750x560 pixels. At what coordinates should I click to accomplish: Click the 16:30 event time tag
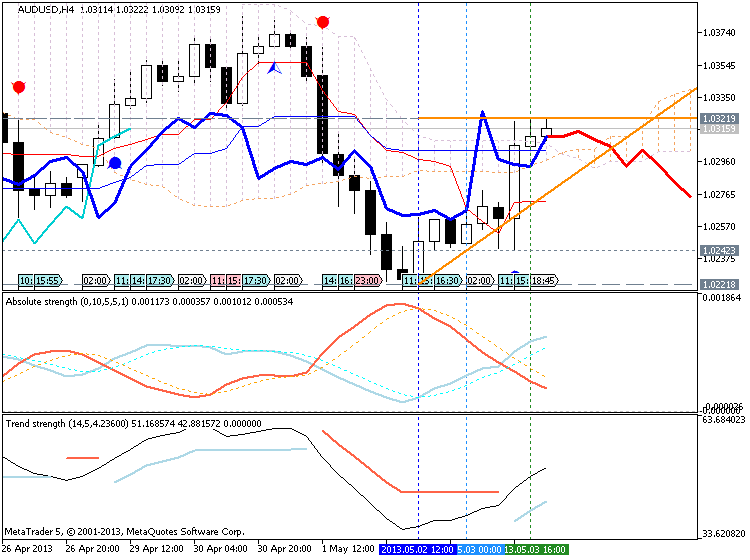coord(447,281)
